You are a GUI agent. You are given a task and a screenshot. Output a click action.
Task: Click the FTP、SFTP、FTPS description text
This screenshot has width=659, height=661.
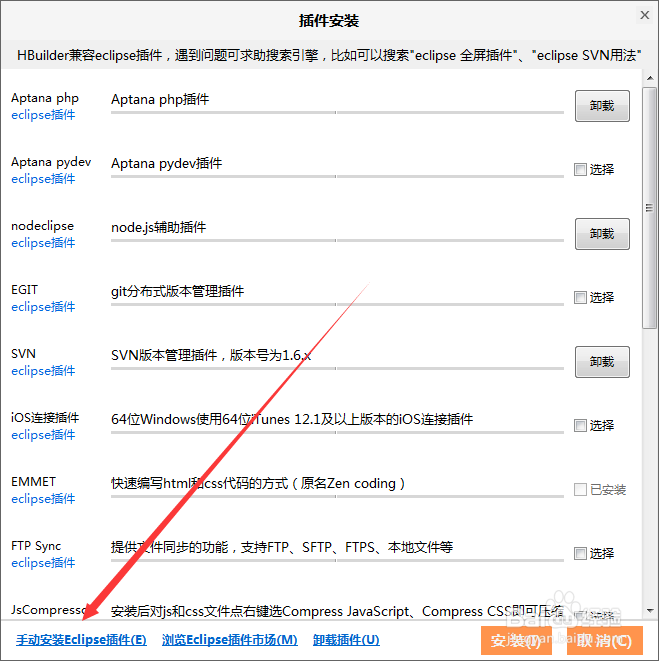click(282, 547)
